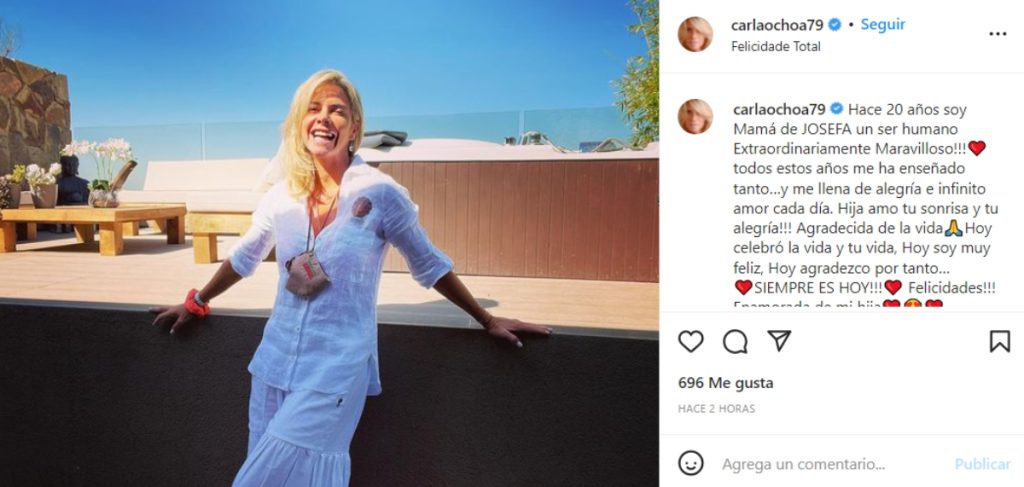Click the verified badge beside header username
1024x487 pixels.
pos(835,25)
